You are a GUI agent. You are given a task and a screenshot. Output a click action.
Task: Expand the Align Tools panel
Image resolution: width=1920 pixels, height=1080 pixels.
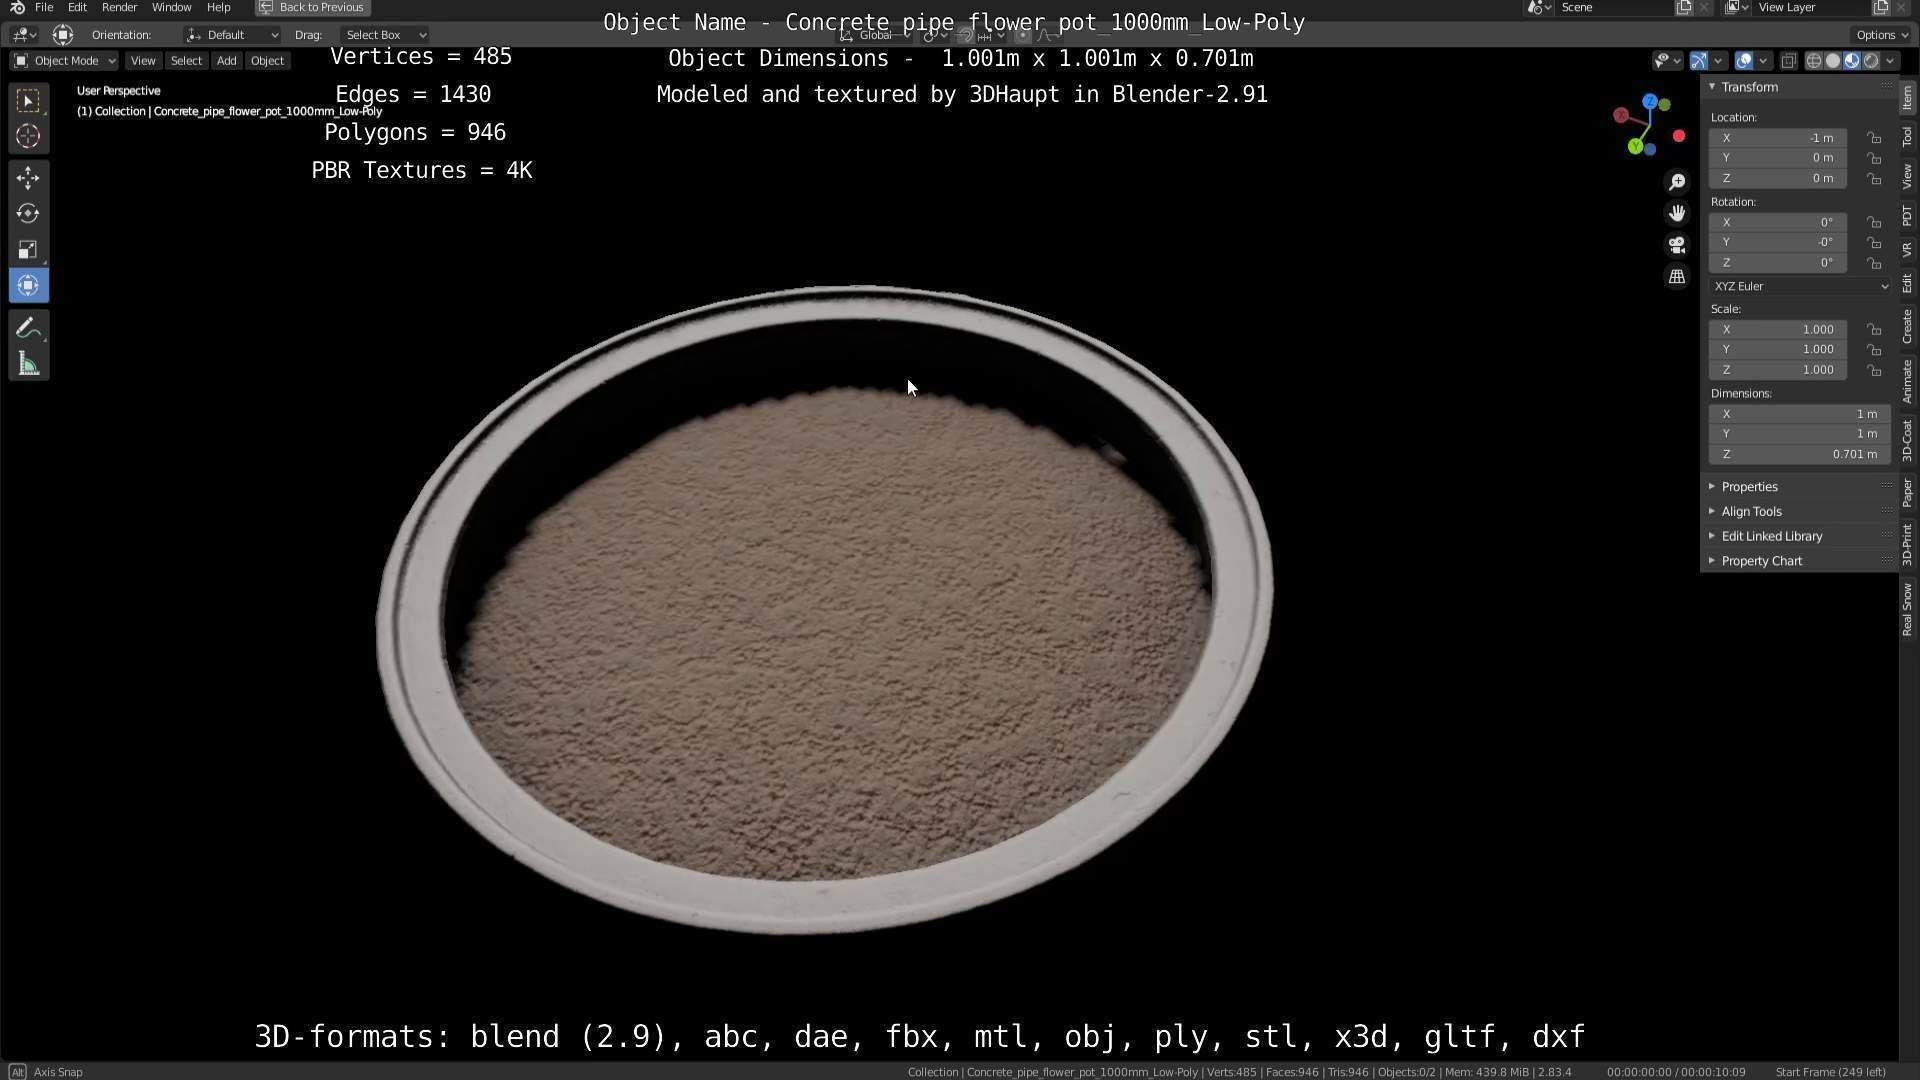(1751, 511)
